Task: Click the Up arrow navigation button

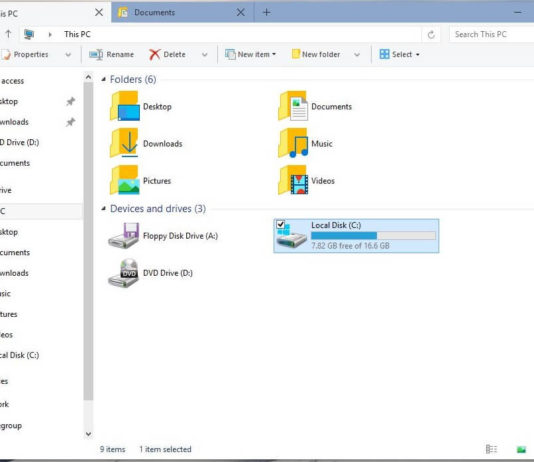Action: (9, 34)
